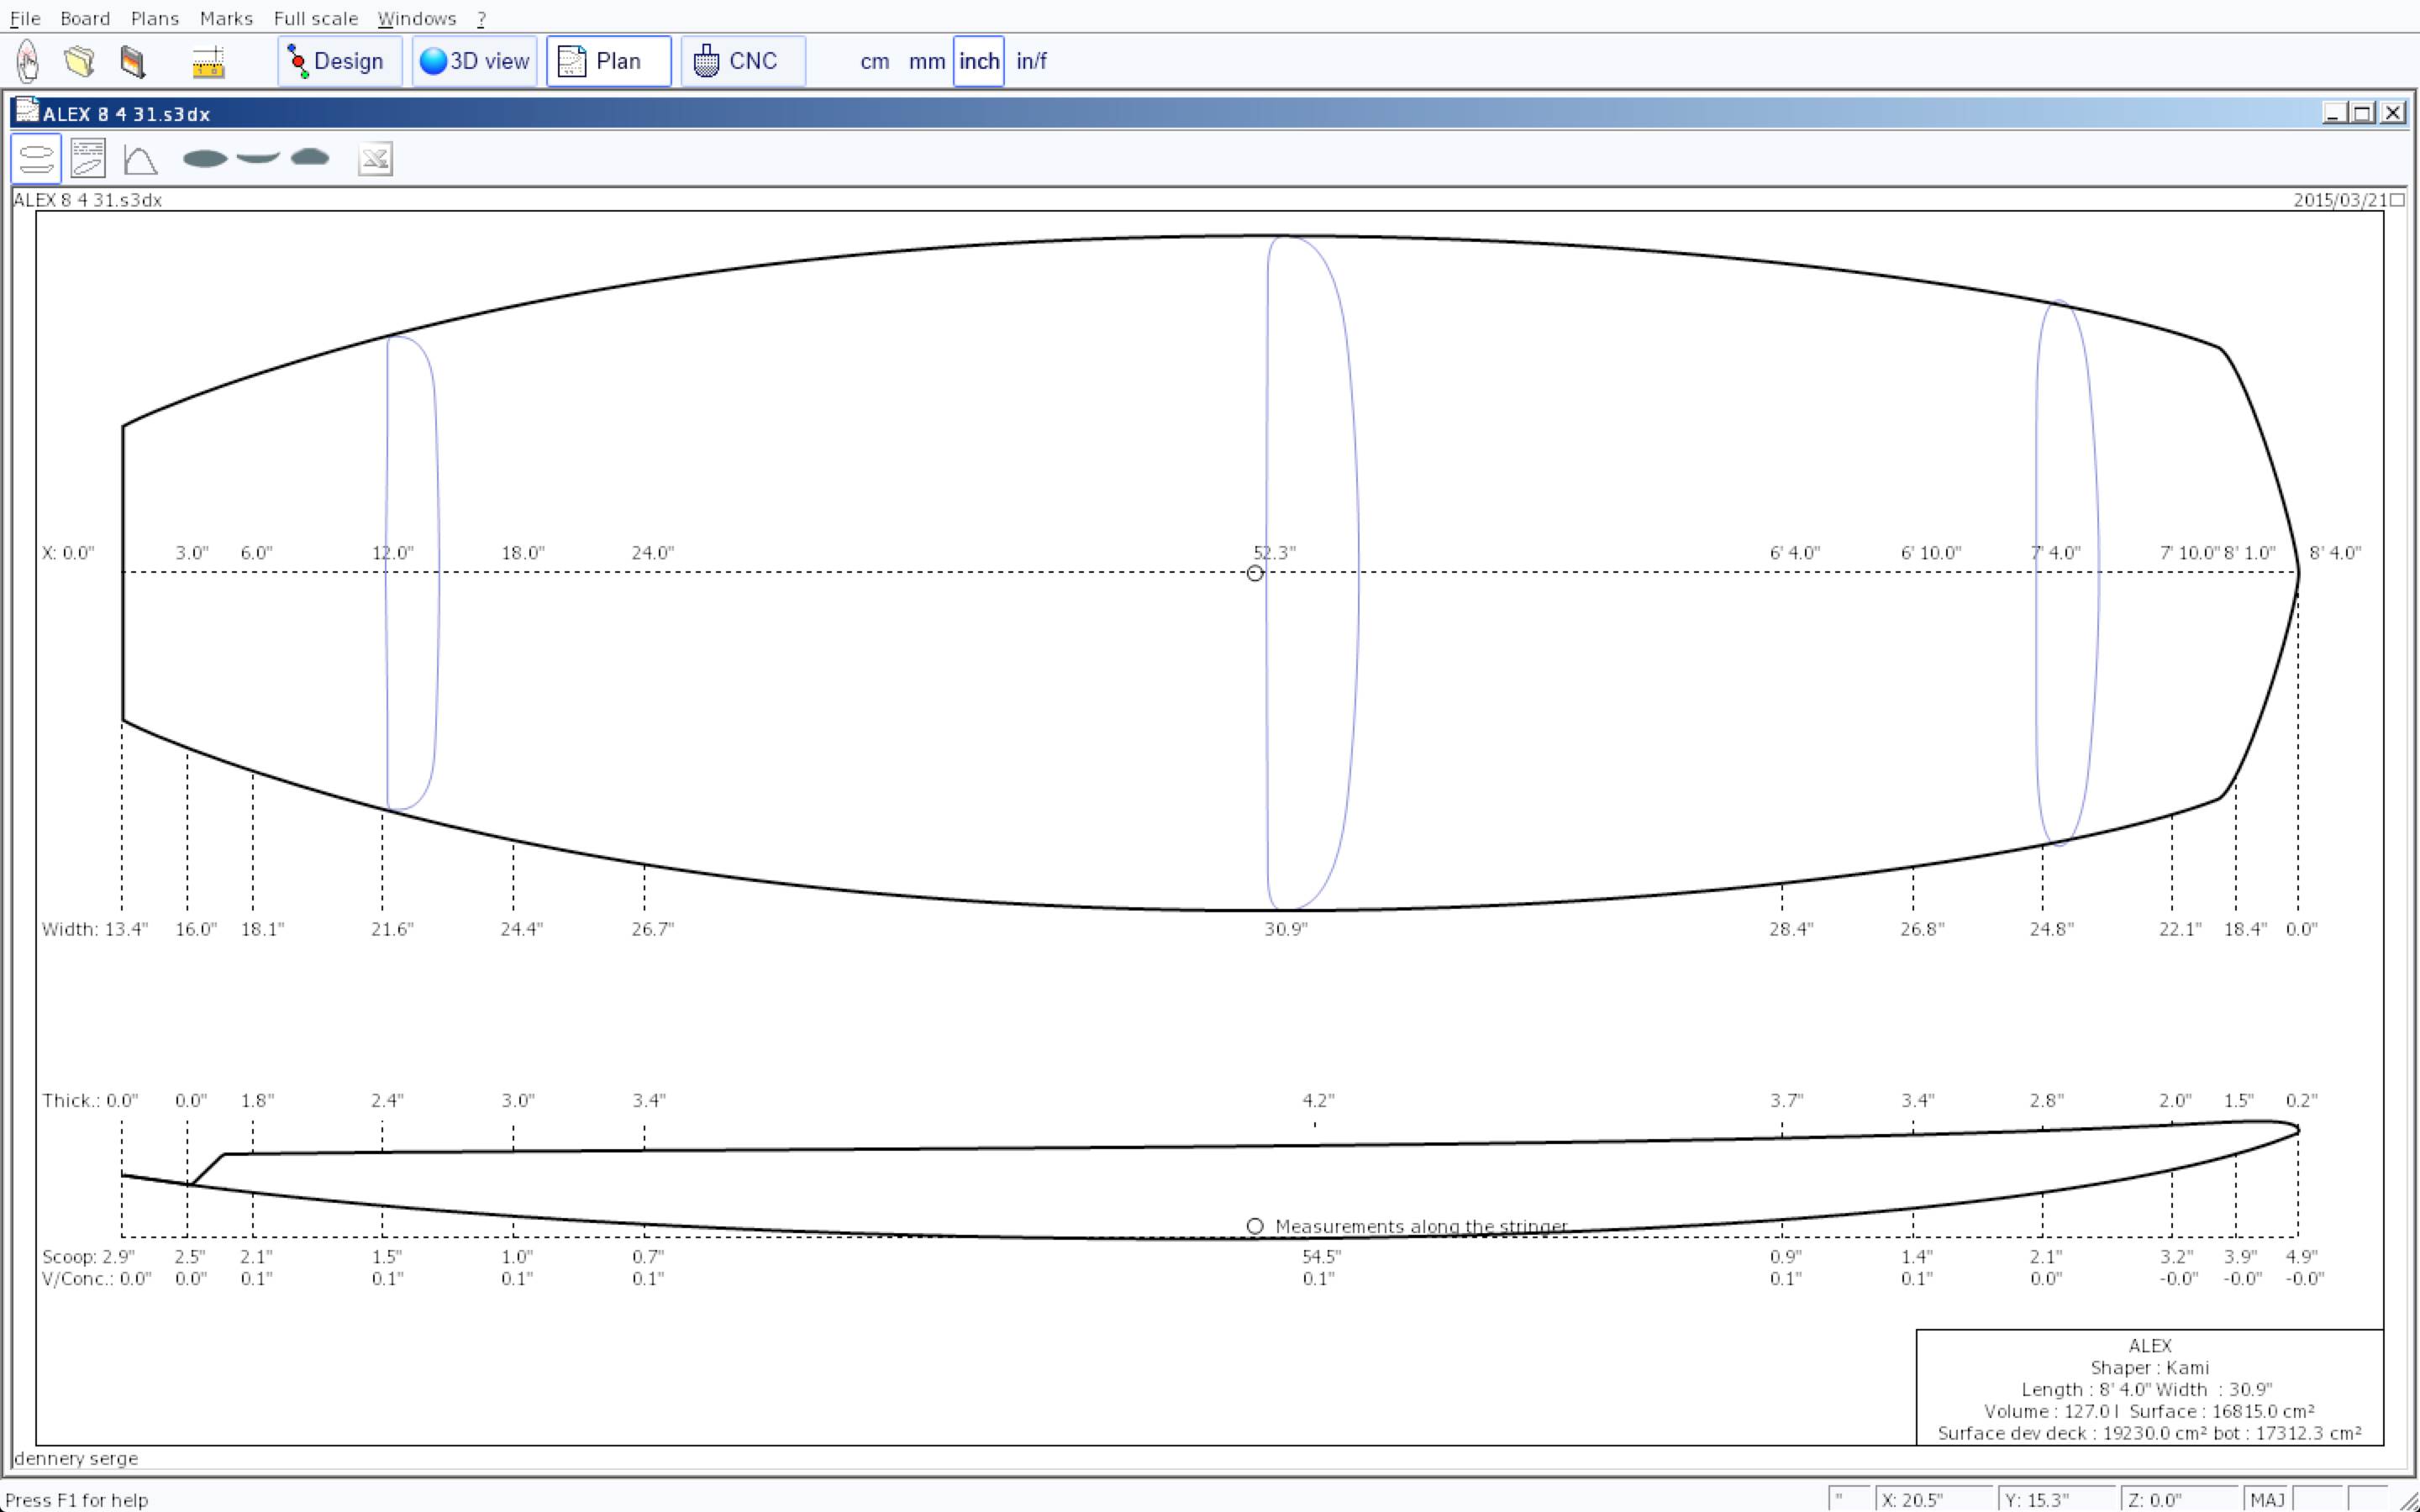Click the Excel export icon

375,159
